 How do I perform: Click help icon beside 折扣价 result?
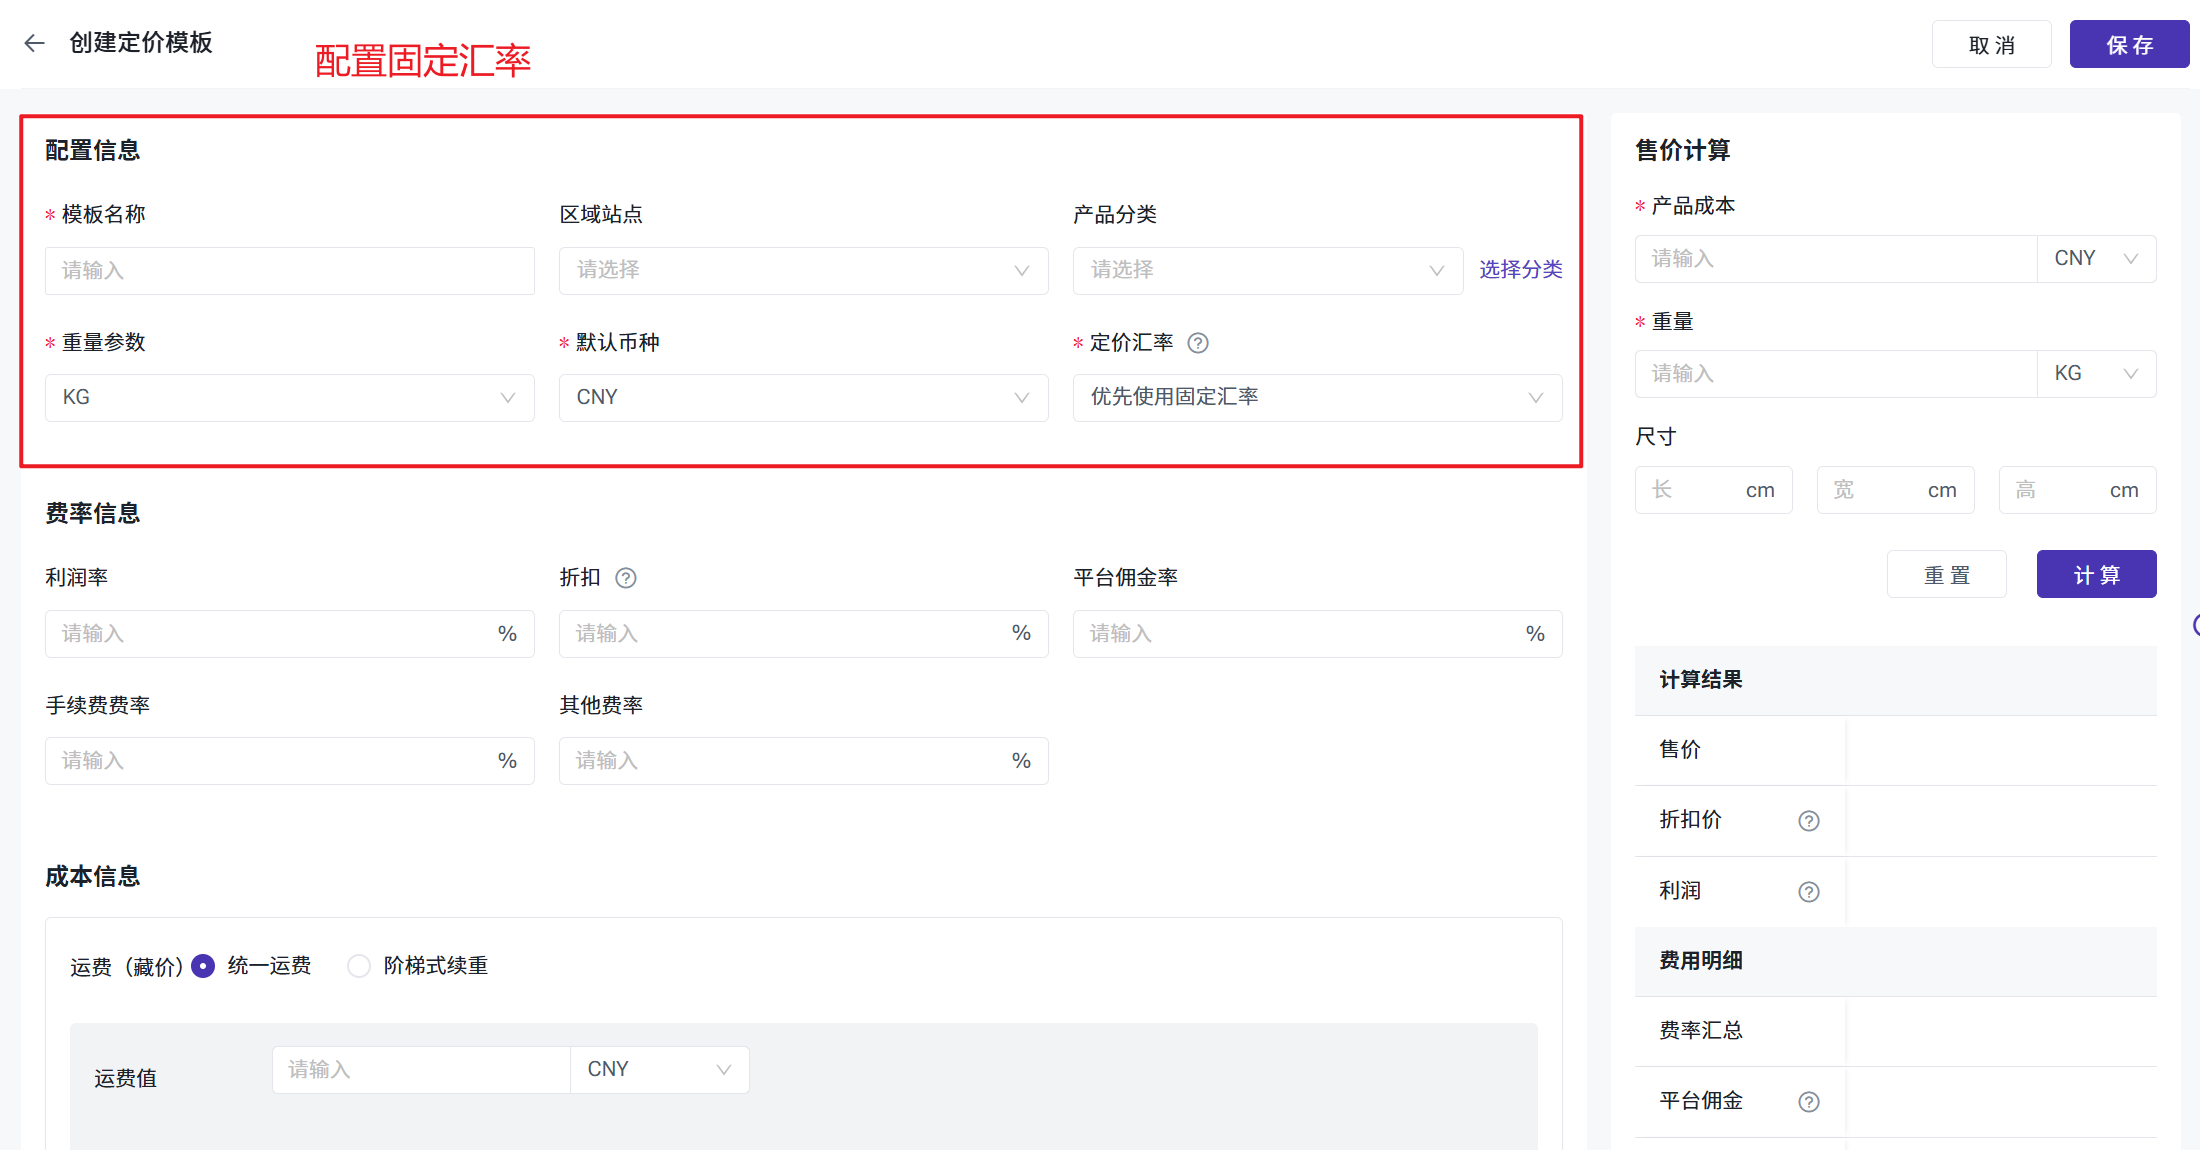pyautogui.click(x=1808, y=821)
